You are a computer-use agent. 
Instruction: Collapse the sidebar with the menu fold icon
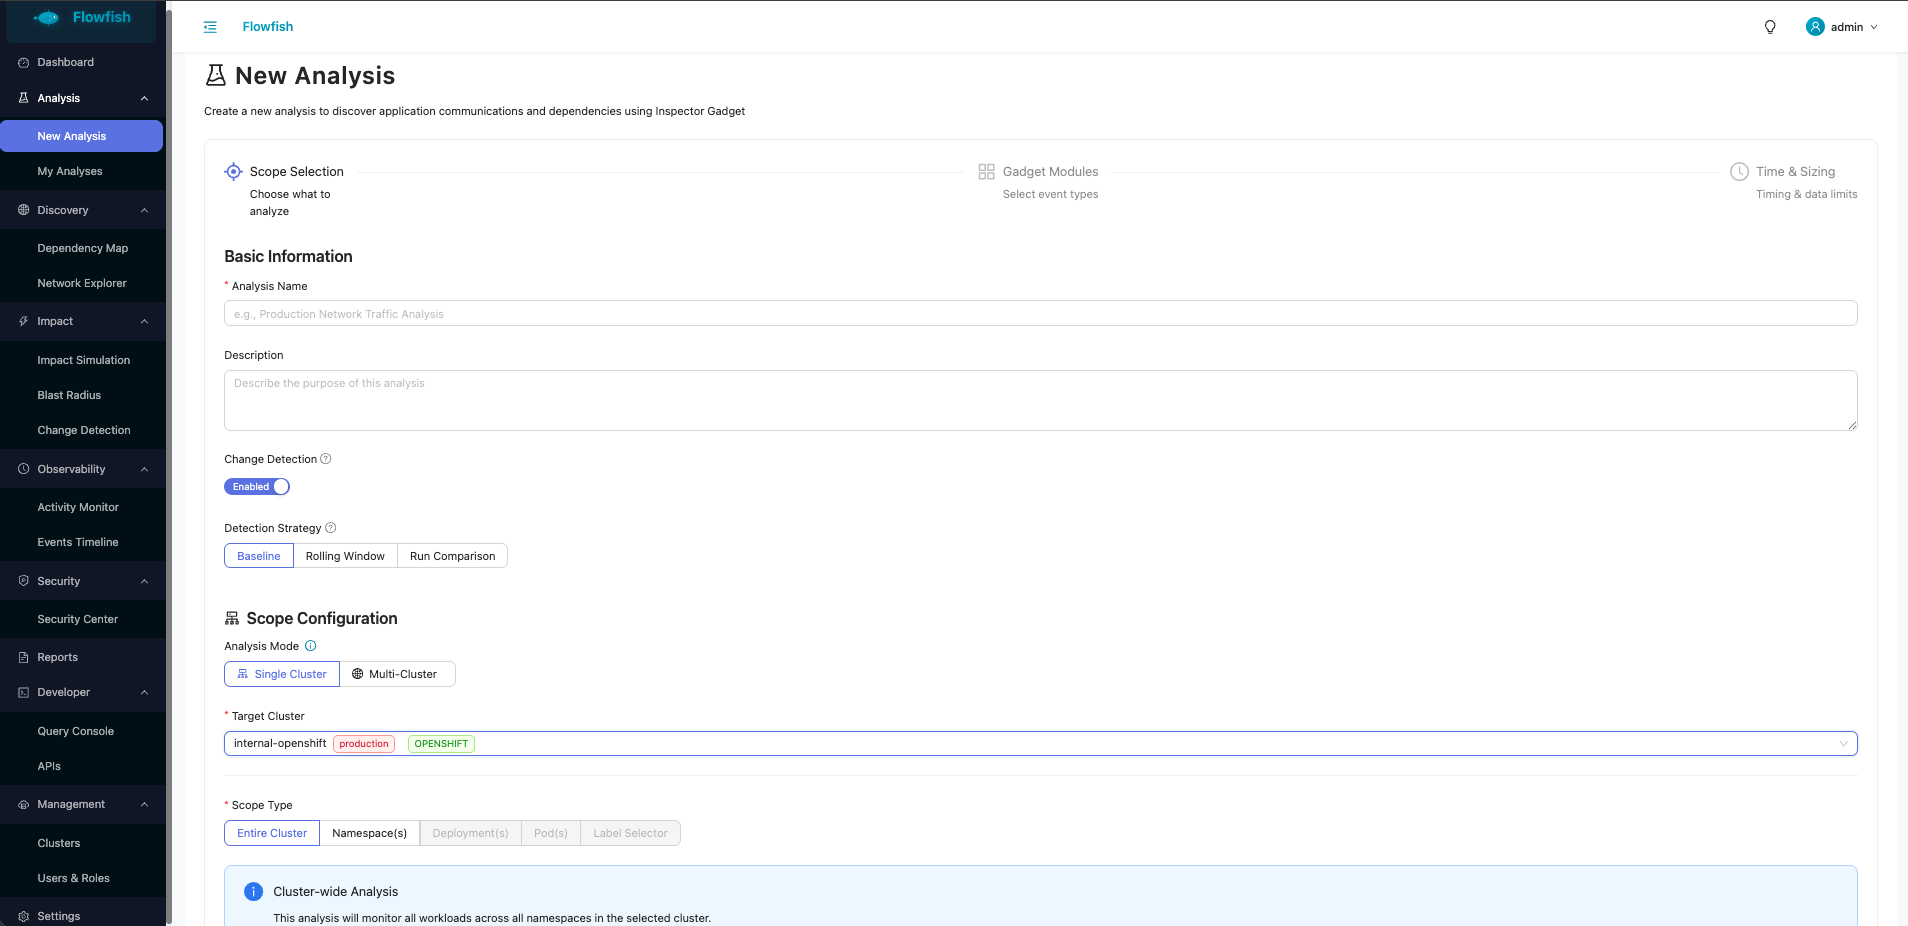(210, 27)
